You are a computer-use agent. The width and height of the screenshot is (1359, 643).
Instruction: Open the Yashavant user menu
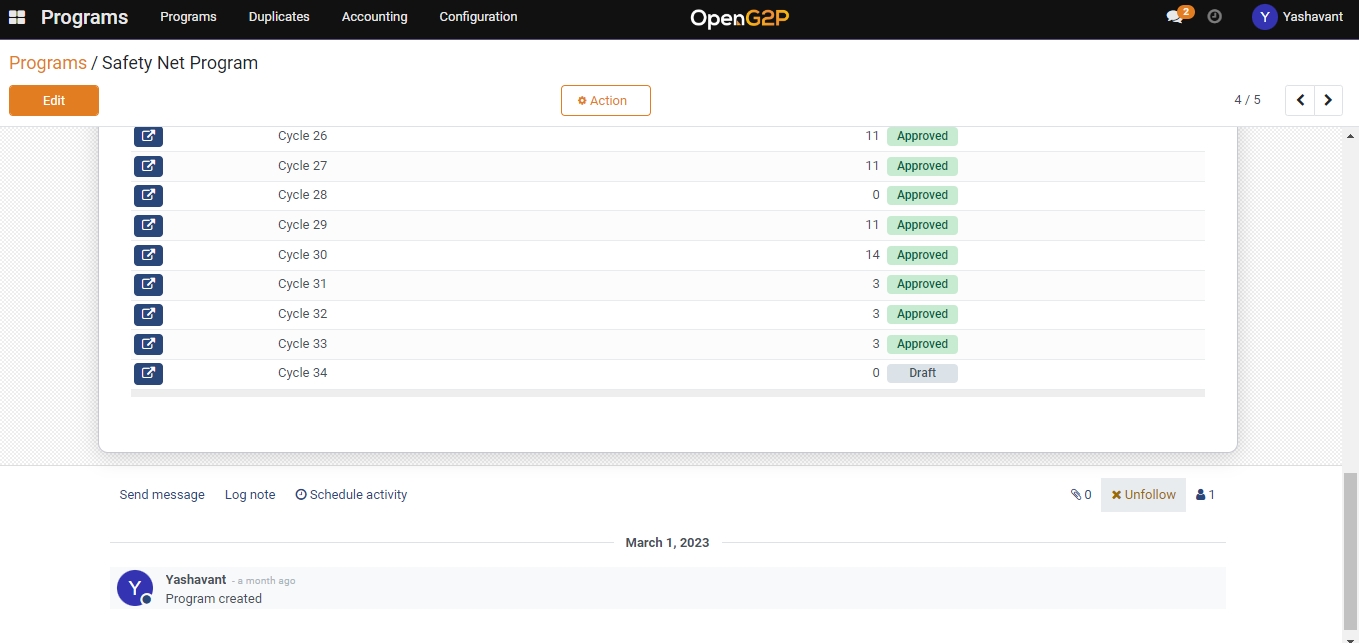(x=1297, y=17)
